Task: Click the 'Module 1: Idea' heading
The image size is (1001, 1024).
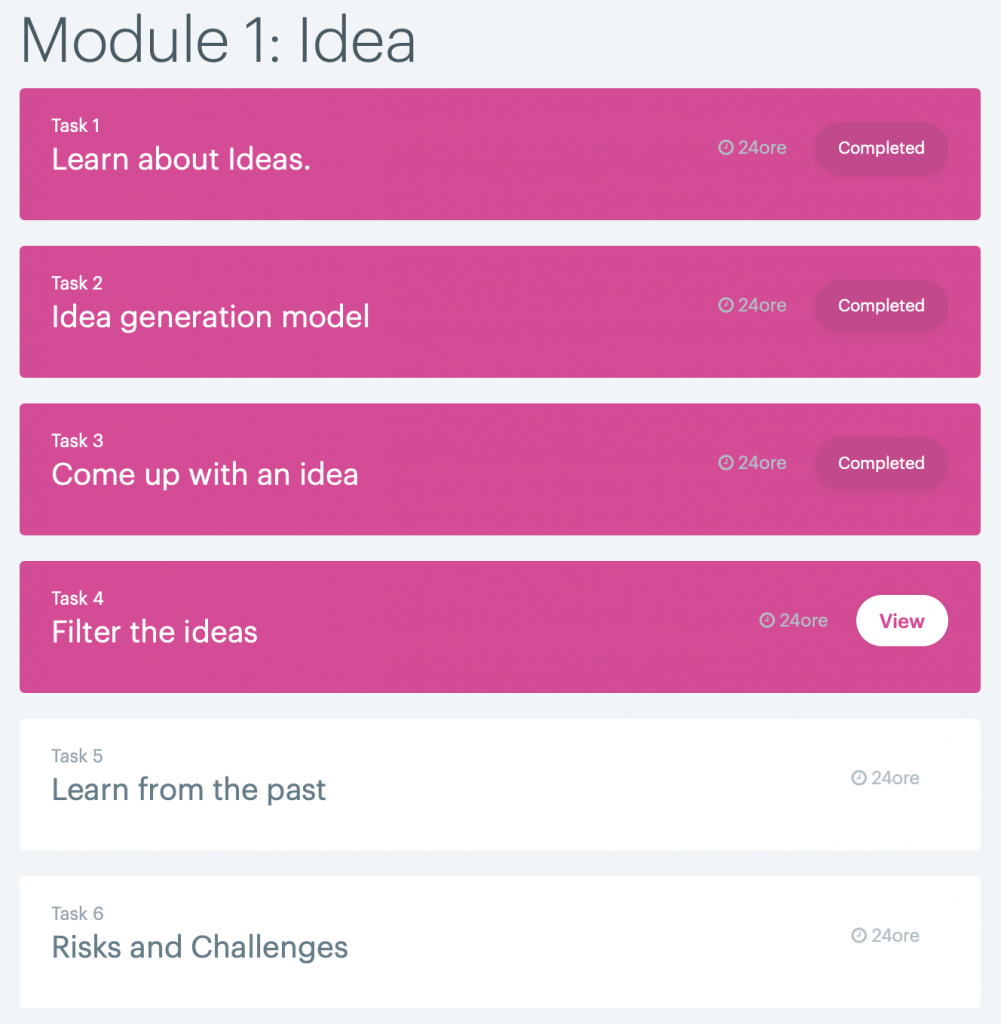Action: click(218, 40)
